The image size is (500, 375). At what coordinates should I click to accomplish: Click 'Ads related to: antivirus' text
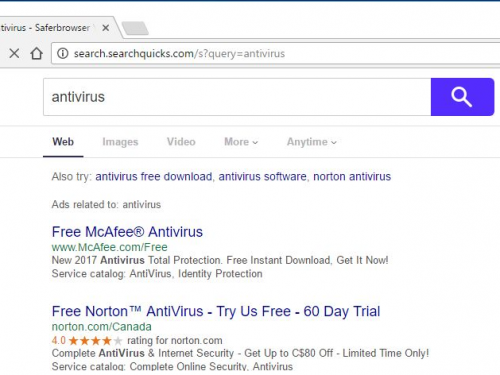[106, 204]
